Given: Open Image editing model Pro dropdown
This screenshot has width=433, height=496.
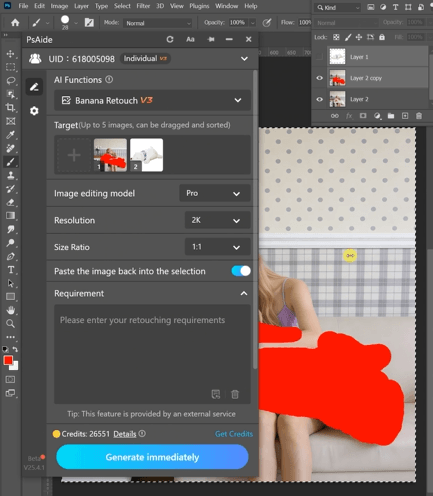Looking at the screenshot, I should coord(215,193).
